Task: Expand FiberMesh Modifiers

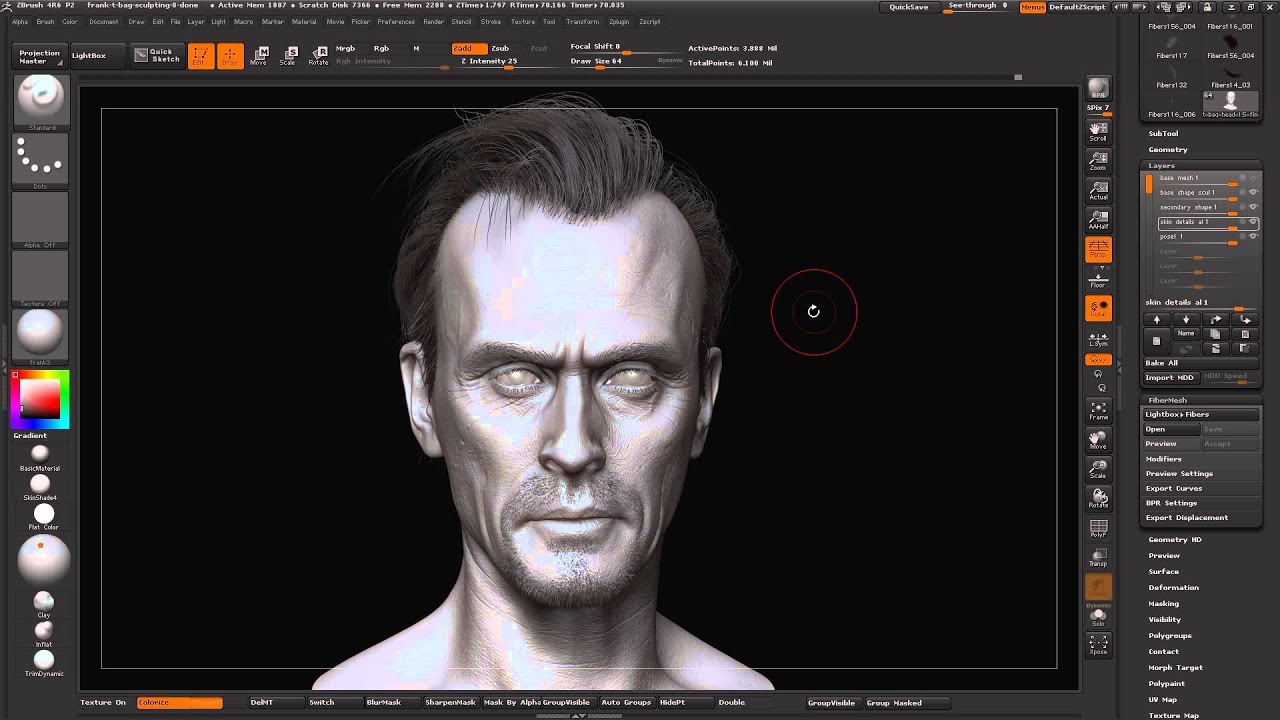Action: [1164, 459]
